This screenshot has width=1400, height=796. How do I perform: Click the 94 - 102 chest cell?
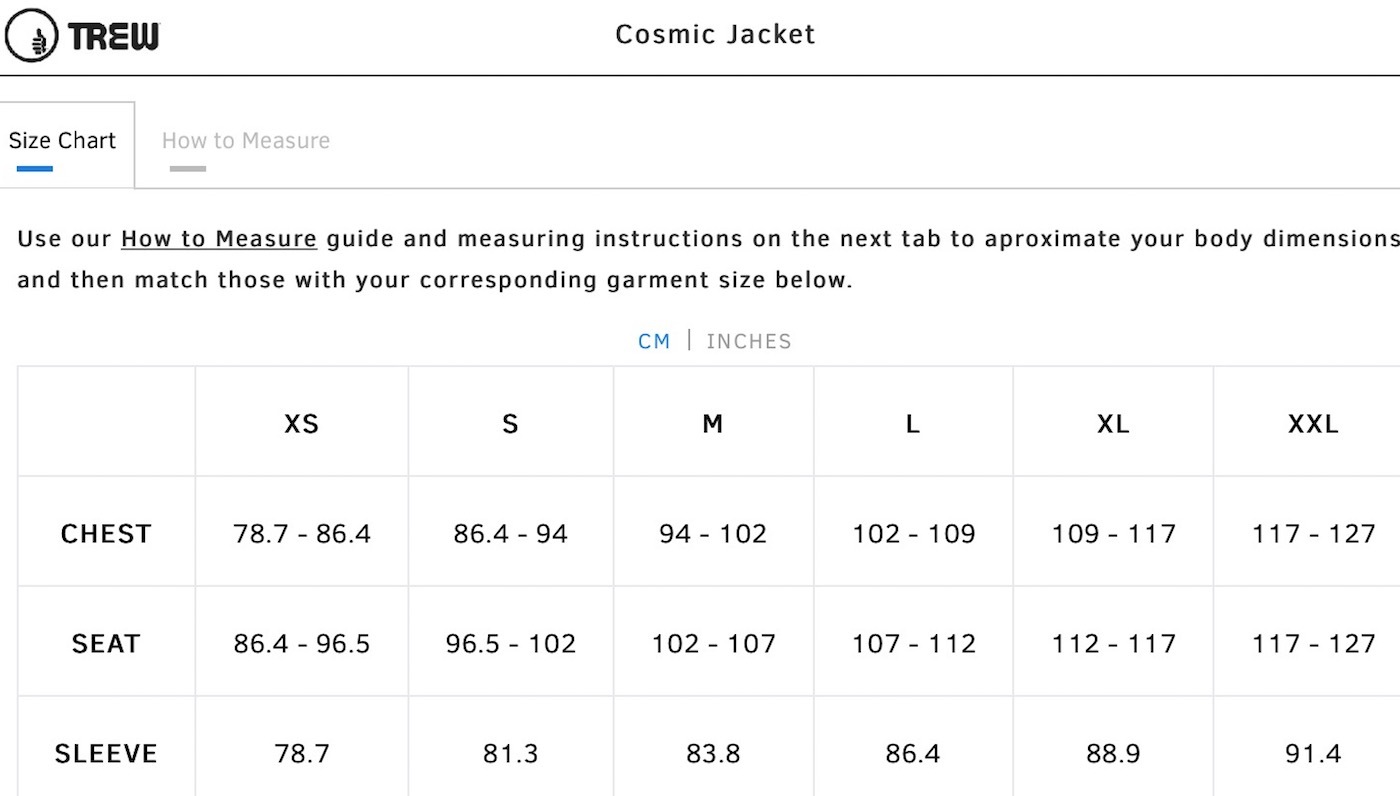point(713,533)
